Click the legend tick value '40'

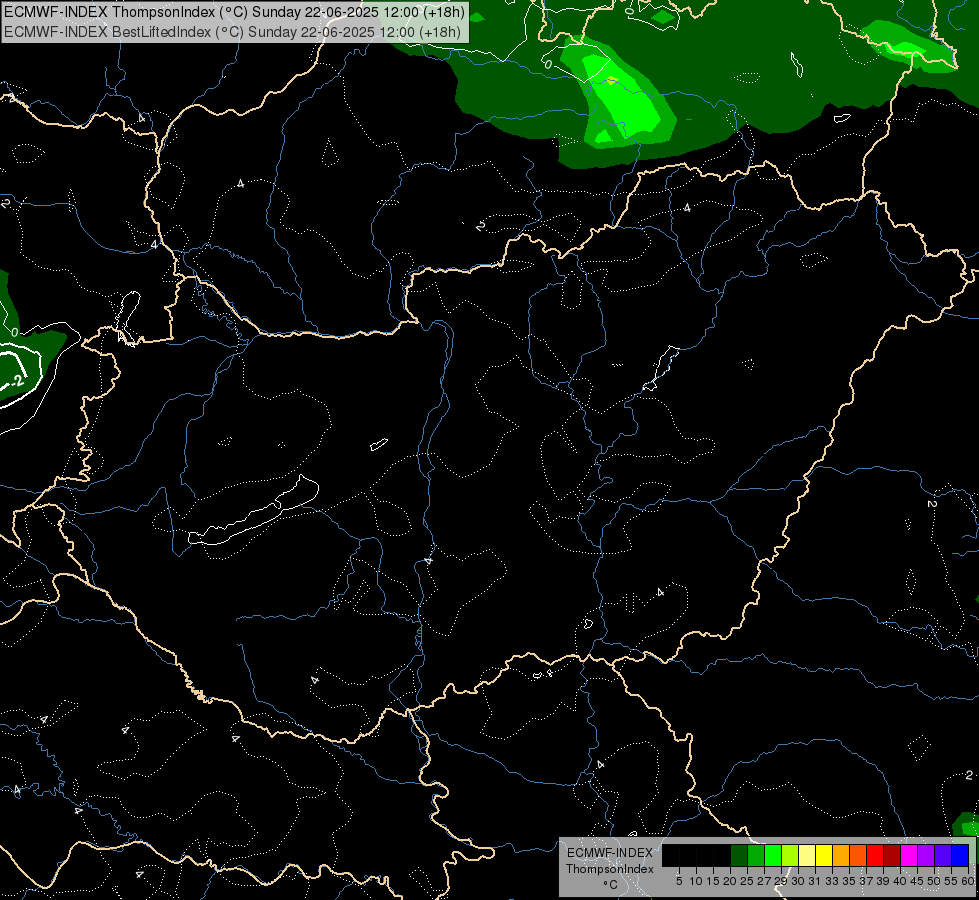[x=900, y=881]
